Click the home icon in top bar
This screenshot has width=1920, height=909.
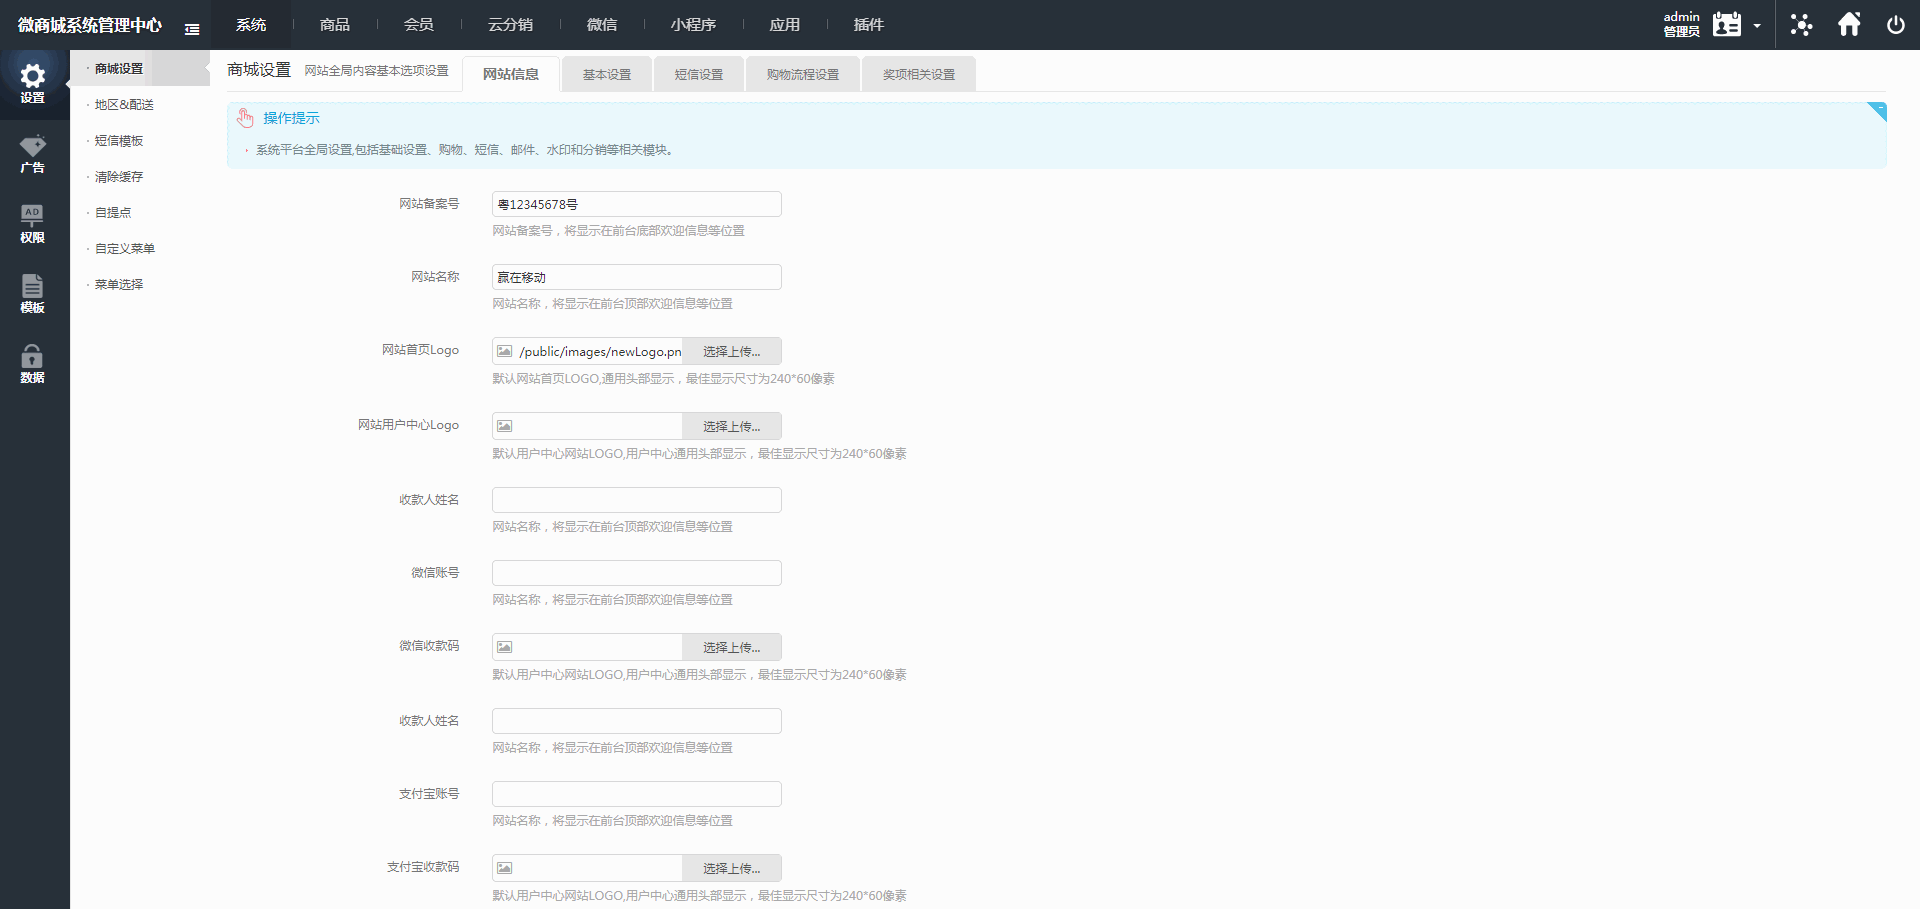pyautogui.click(x=1849, y=25)
